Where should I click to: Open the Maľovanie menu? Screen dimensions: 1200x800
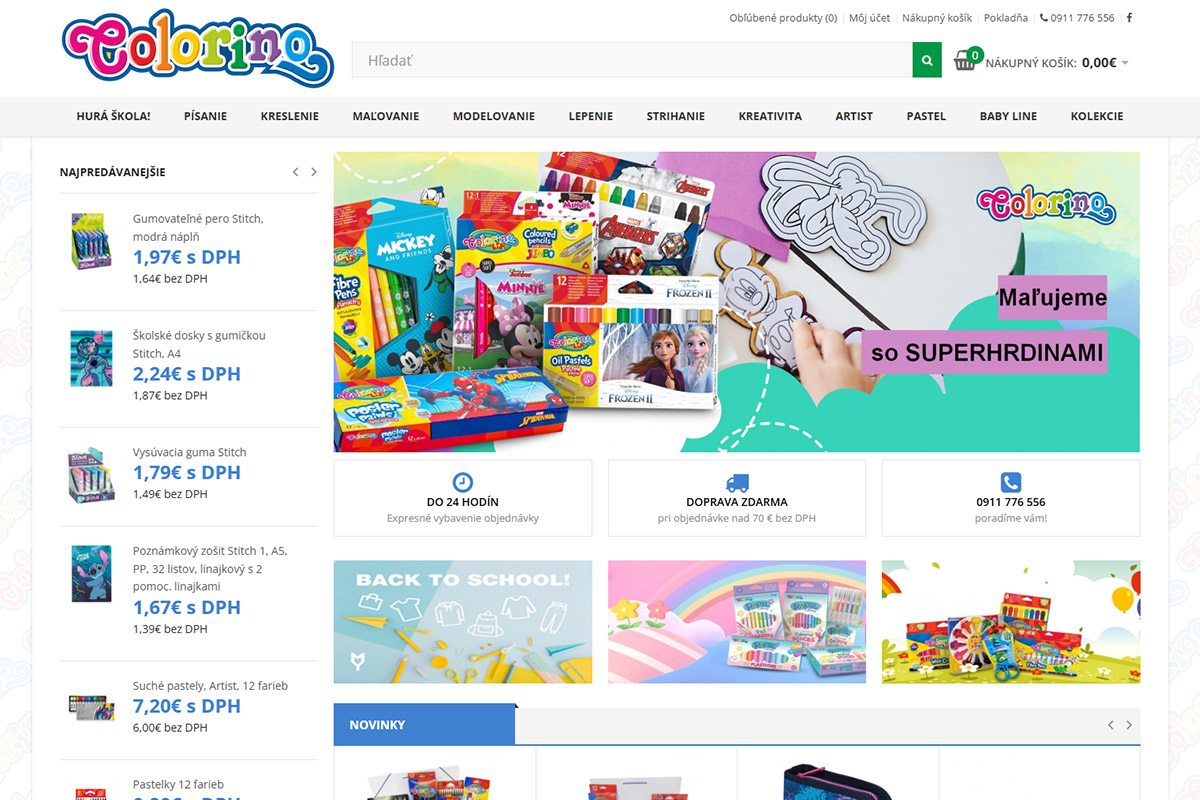pyautogui.click(x=385, y=116)
